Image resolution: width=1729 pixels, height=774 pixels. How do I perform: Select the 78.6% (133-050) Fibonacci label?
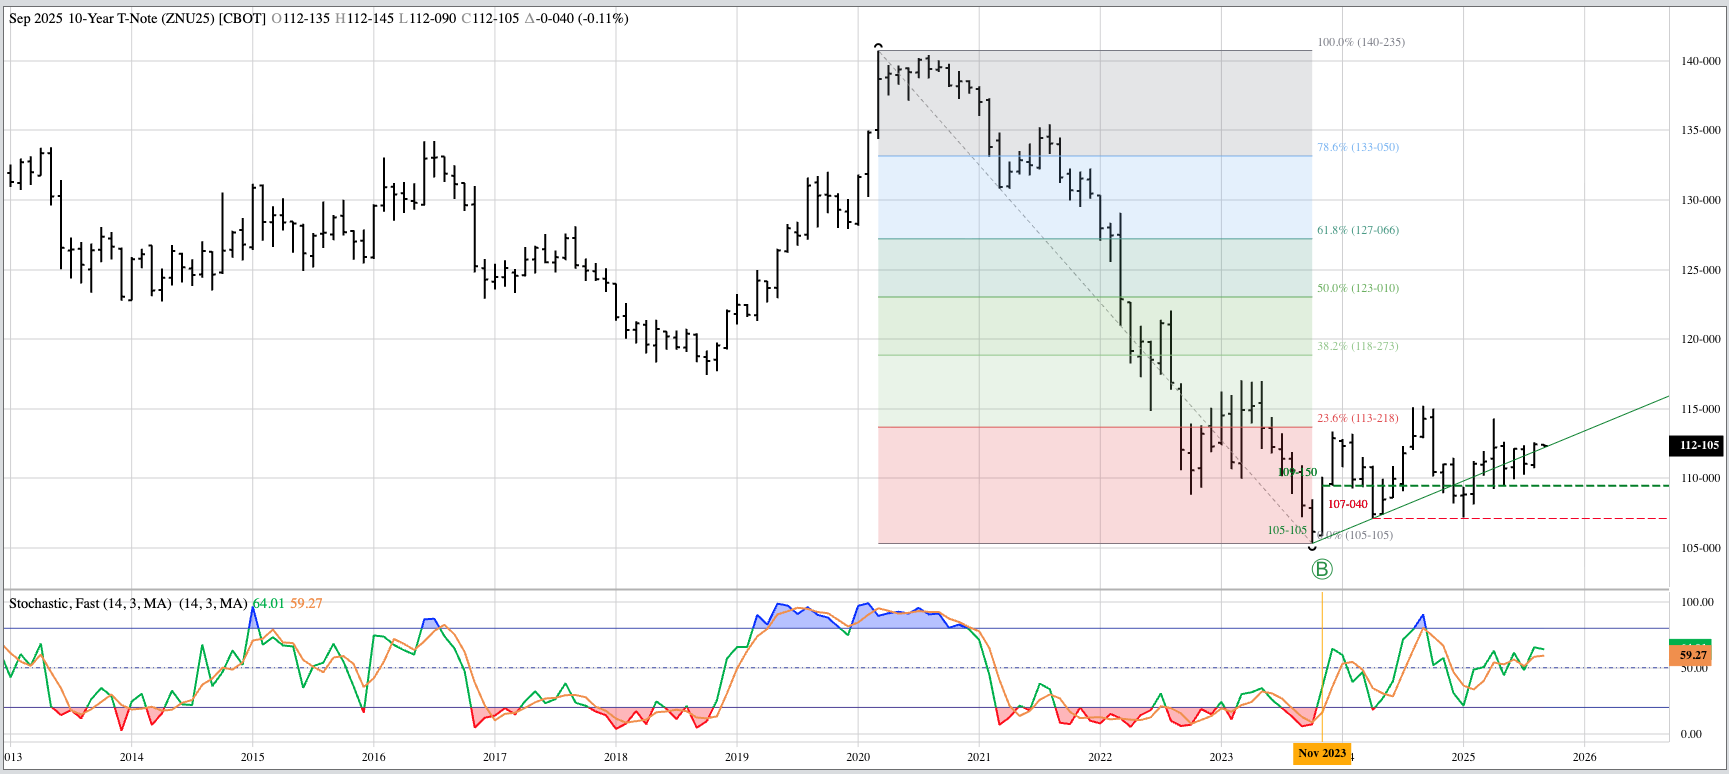(1357, 147)
